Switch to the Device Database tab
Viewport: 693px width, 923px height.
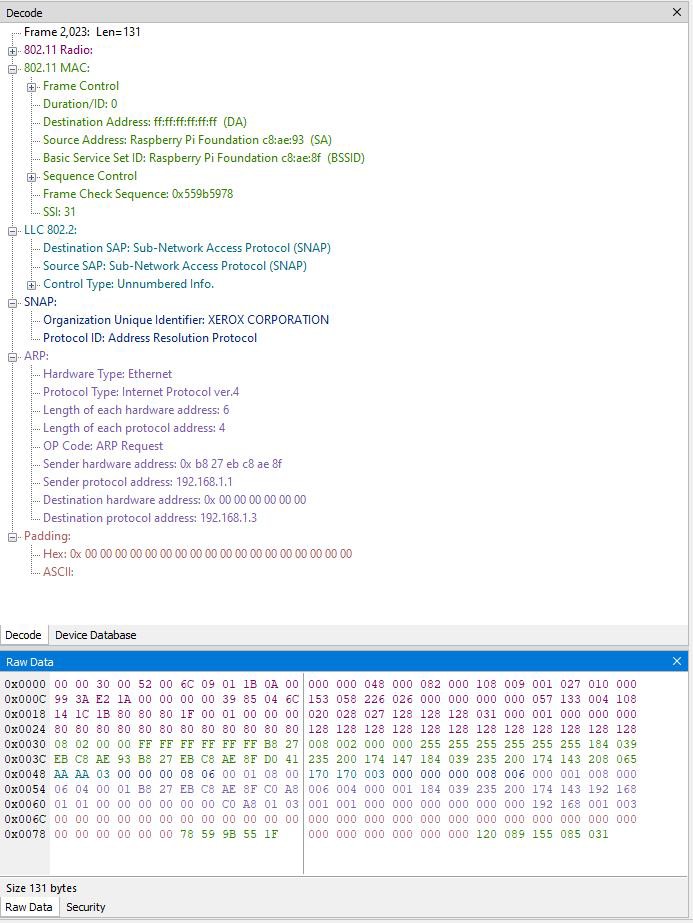pyautogui.click(x=95, y=635)
